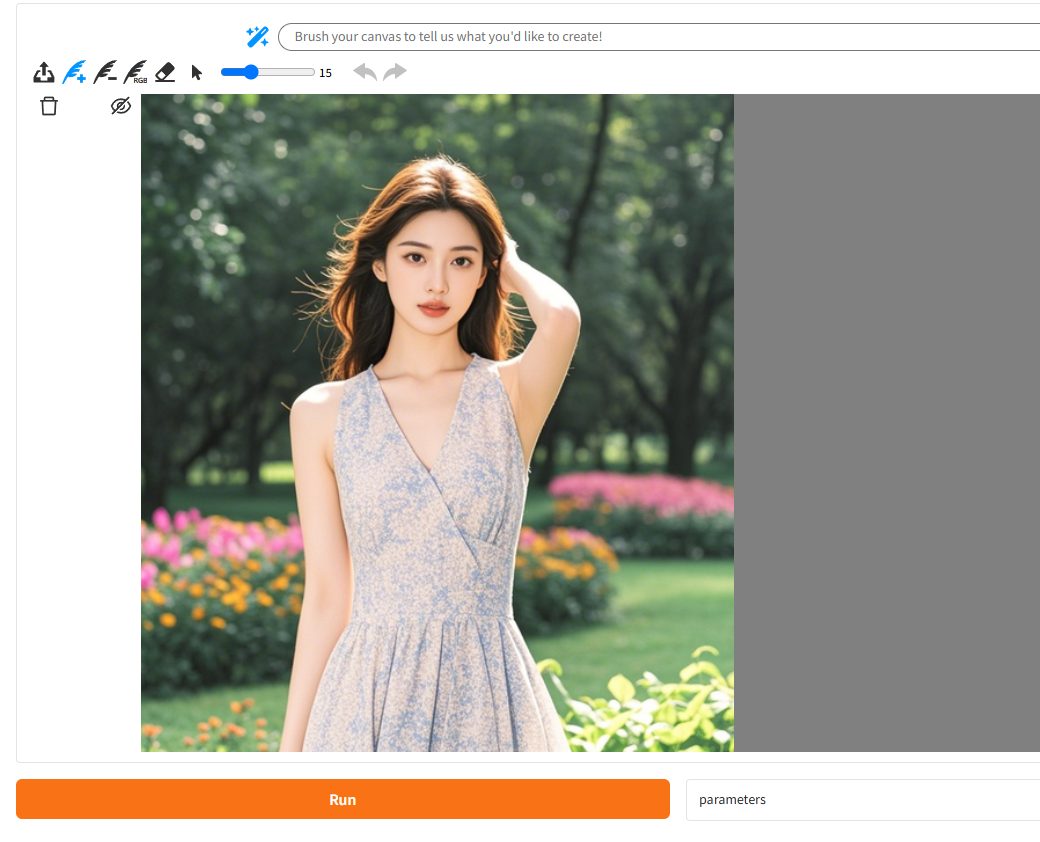1040x842 pixels.
Task: Click the highlighted blue brush-plus icon
Action: (74, 72)
